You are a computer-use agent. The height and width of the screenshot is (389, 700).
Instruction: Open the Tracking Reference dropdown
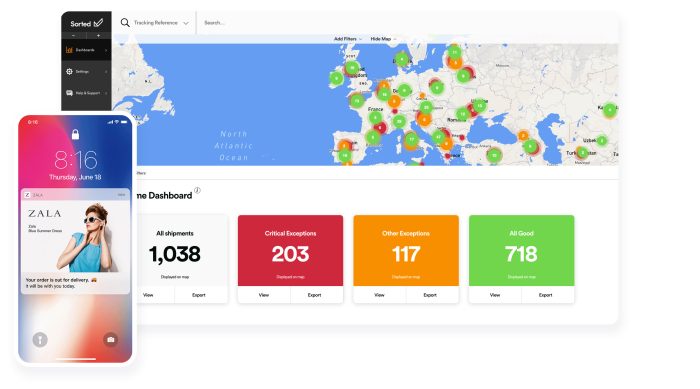161,22
